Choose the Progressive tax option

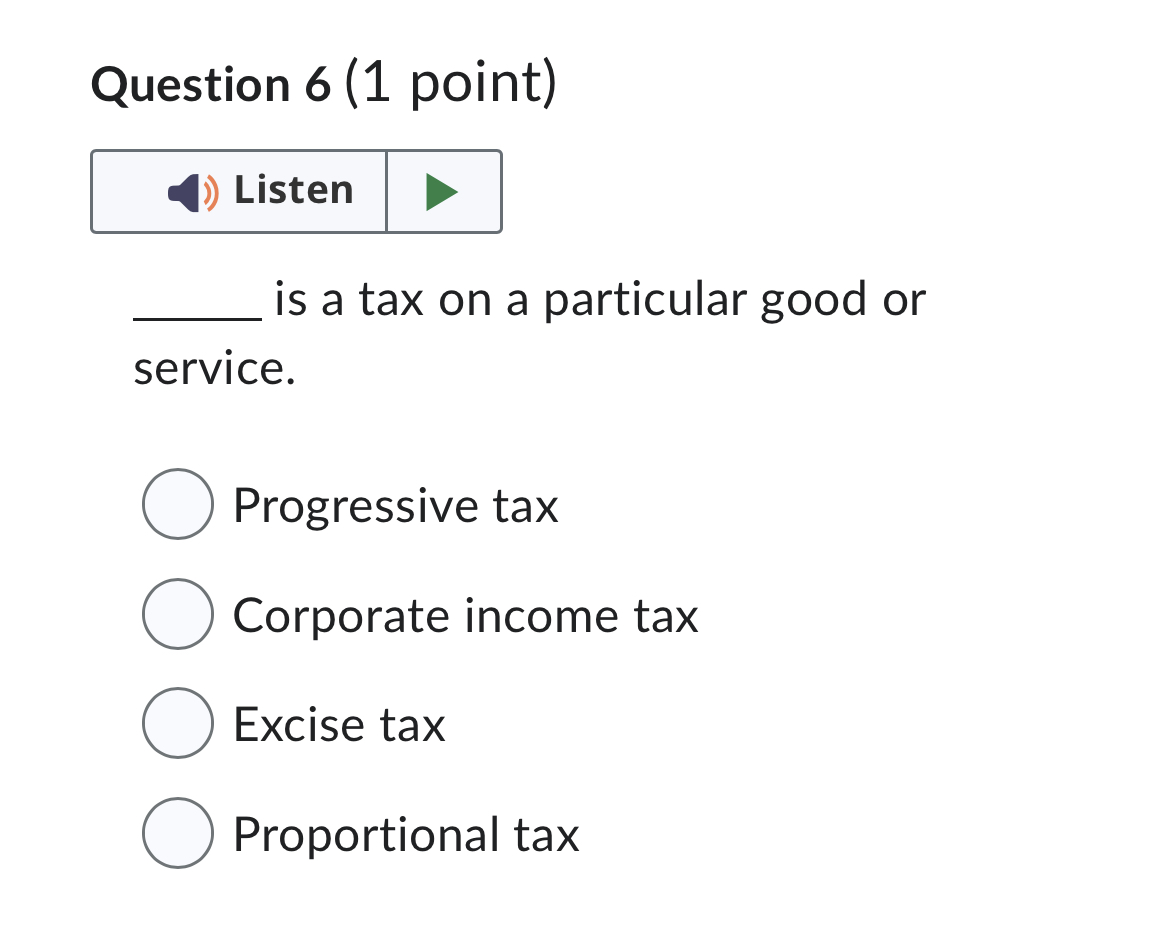pos(177,505)
